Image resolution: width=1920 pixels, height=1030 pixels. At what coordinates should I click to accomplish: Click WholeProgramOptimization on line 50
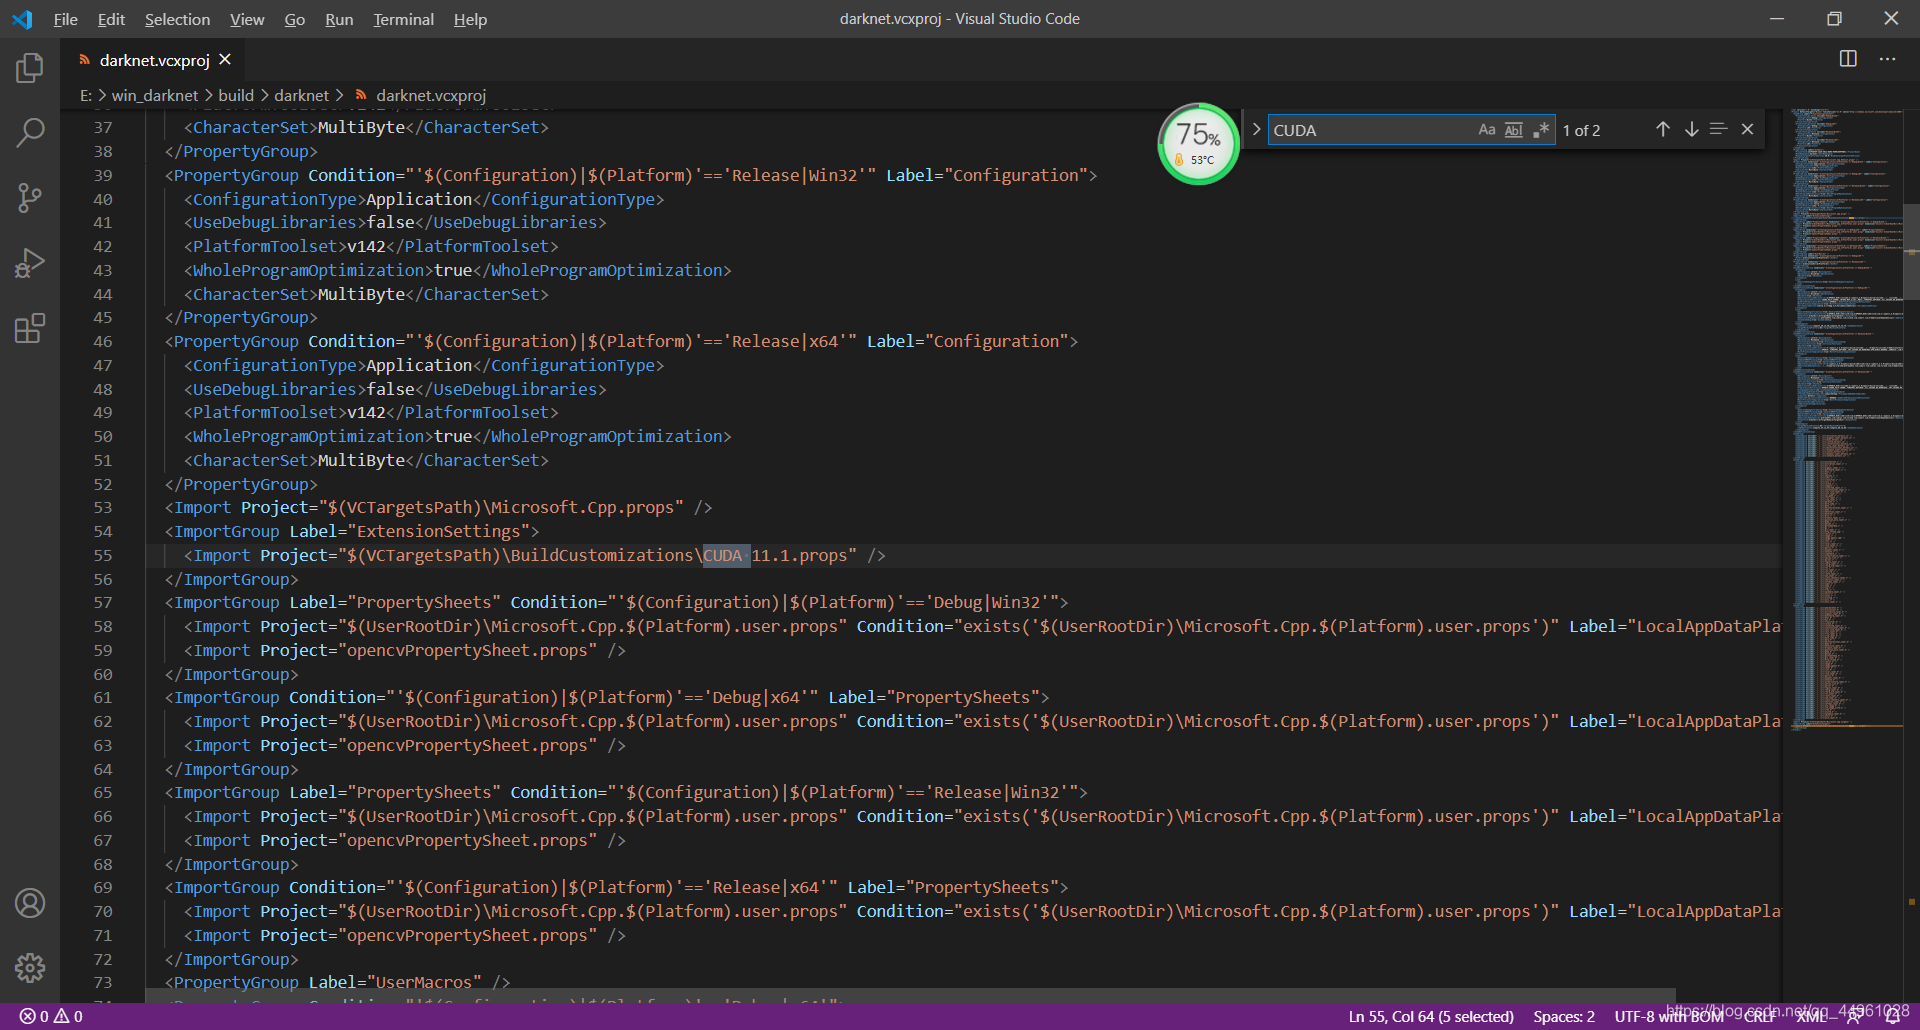458,436
